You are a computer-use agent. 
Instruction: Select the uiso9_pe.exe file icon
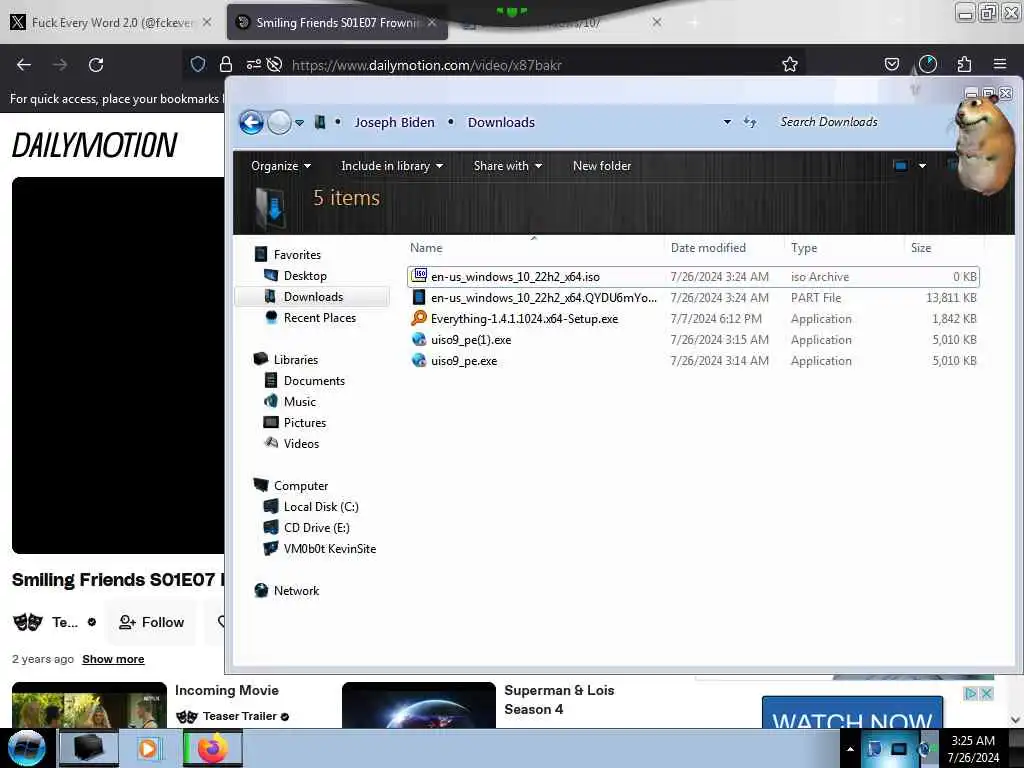point(419,360)
